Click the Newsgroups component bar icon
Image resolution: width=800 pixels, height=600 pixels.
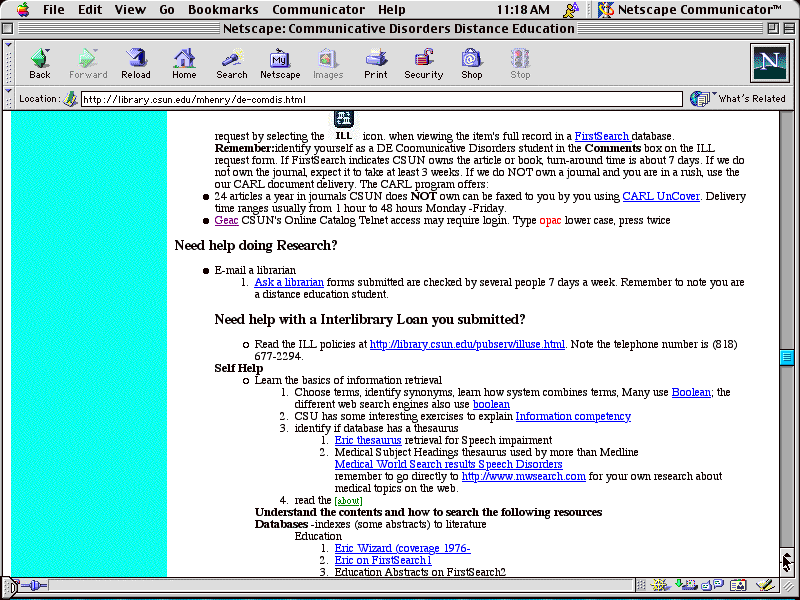[x=713, y=585]
